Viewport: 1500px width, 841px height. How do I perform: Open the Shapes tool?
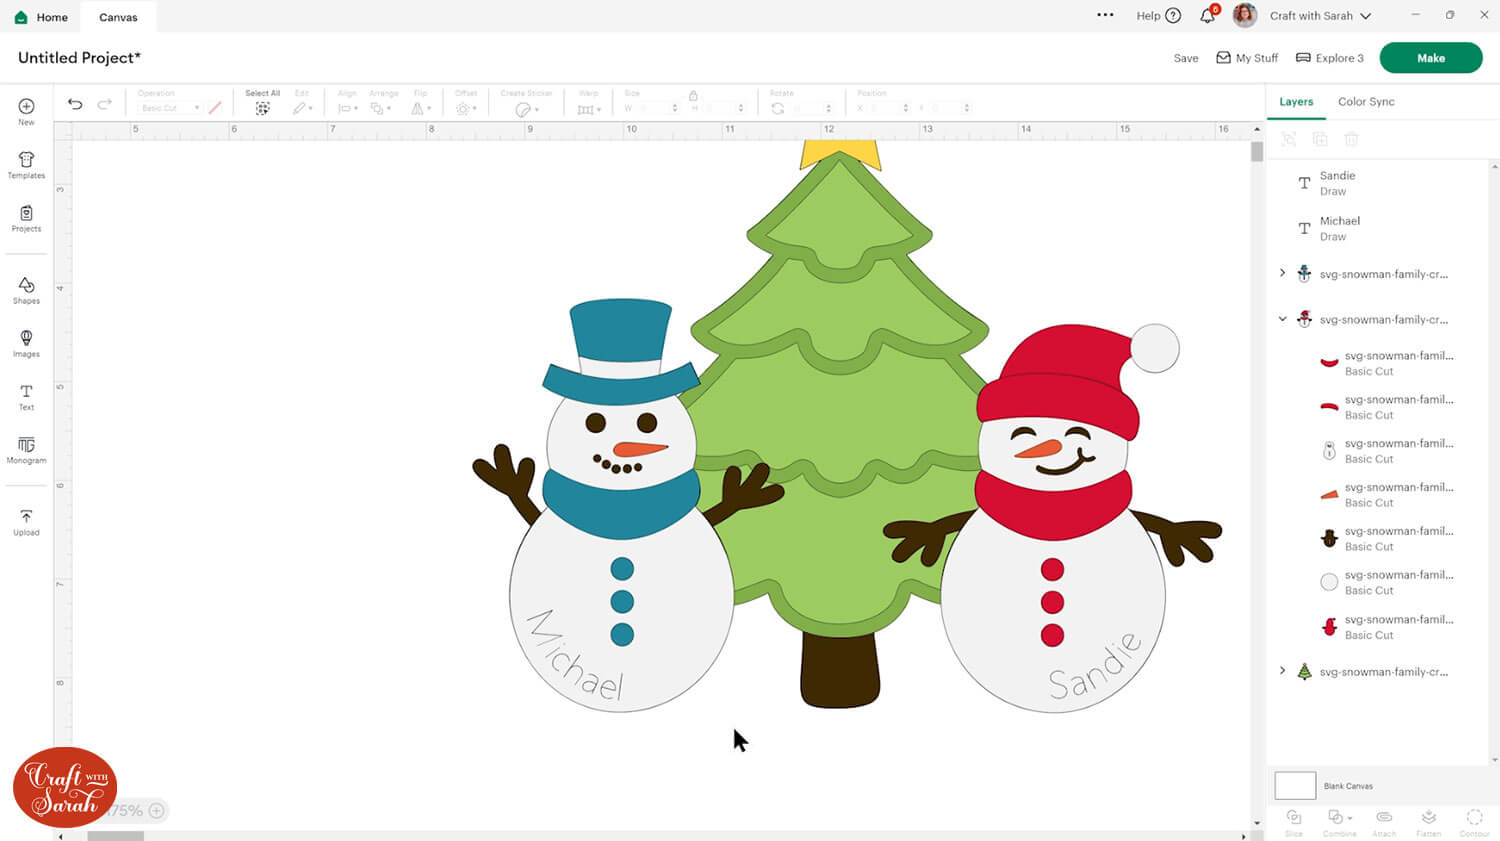pos(26,290)
